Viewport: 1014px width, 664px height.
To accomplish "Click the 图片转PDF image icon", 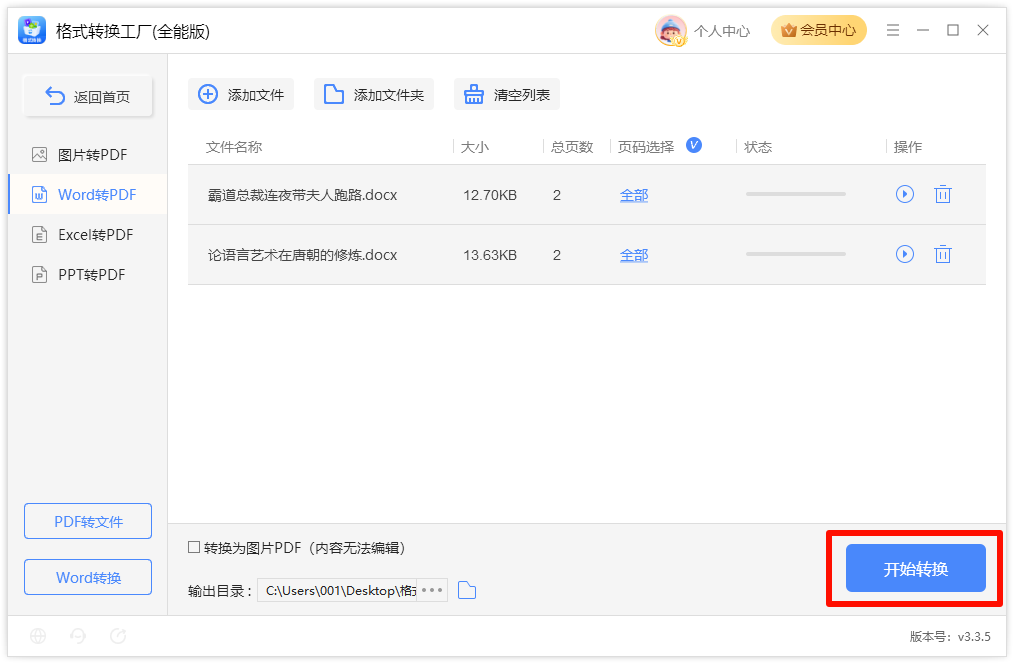I will click(39, 155).
